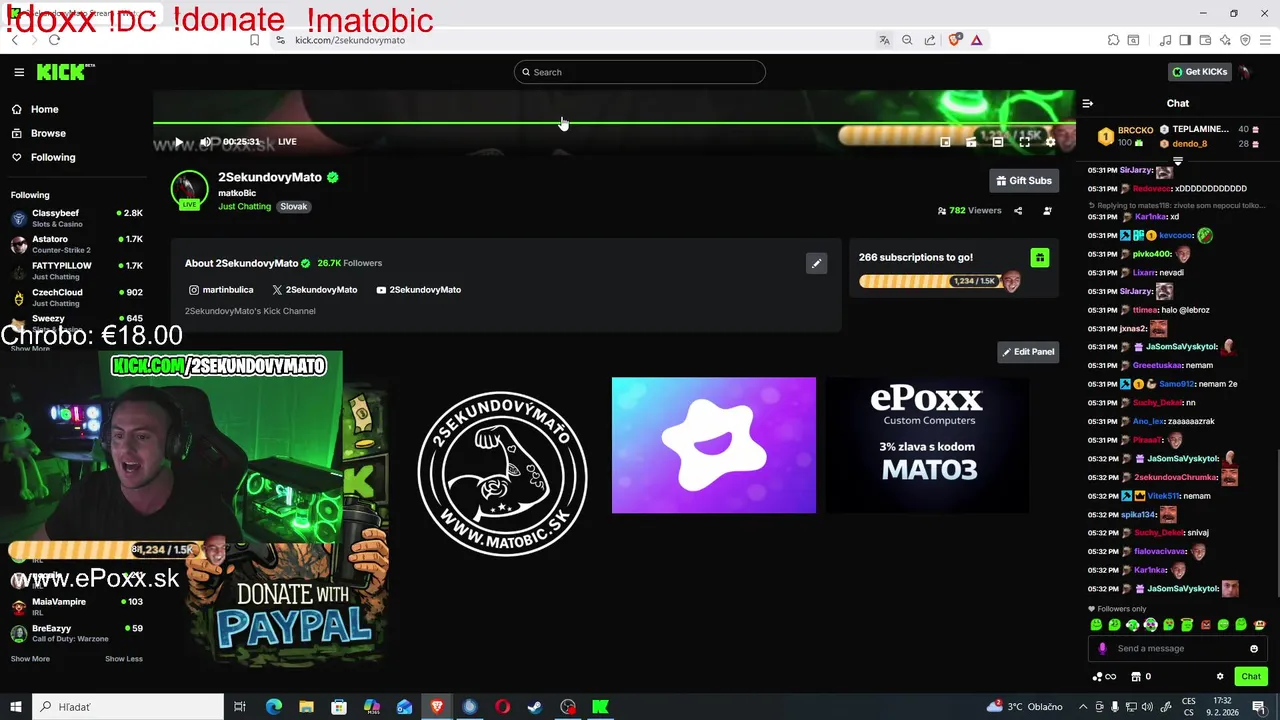Click the clip icon in the player
Viewport: 1280px width, 720px height.
(x=971, y=142)
